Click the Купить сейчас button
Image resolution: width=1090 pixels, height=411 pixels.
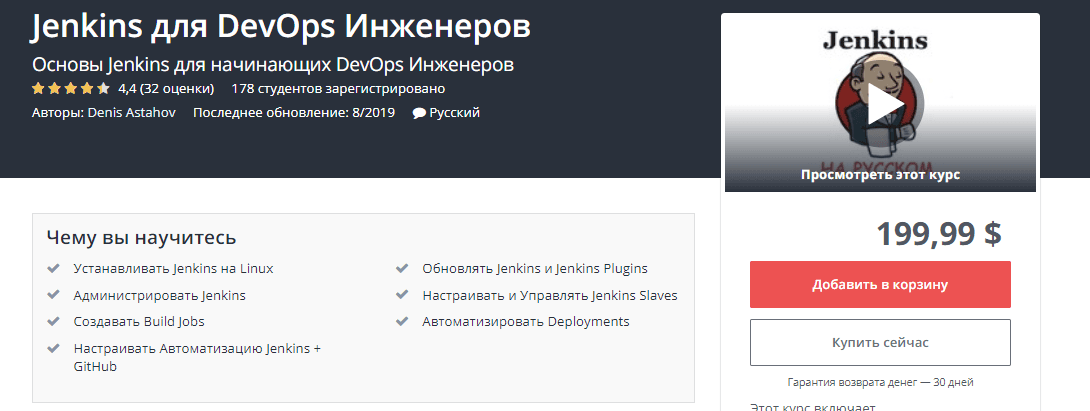coord(880,342)
